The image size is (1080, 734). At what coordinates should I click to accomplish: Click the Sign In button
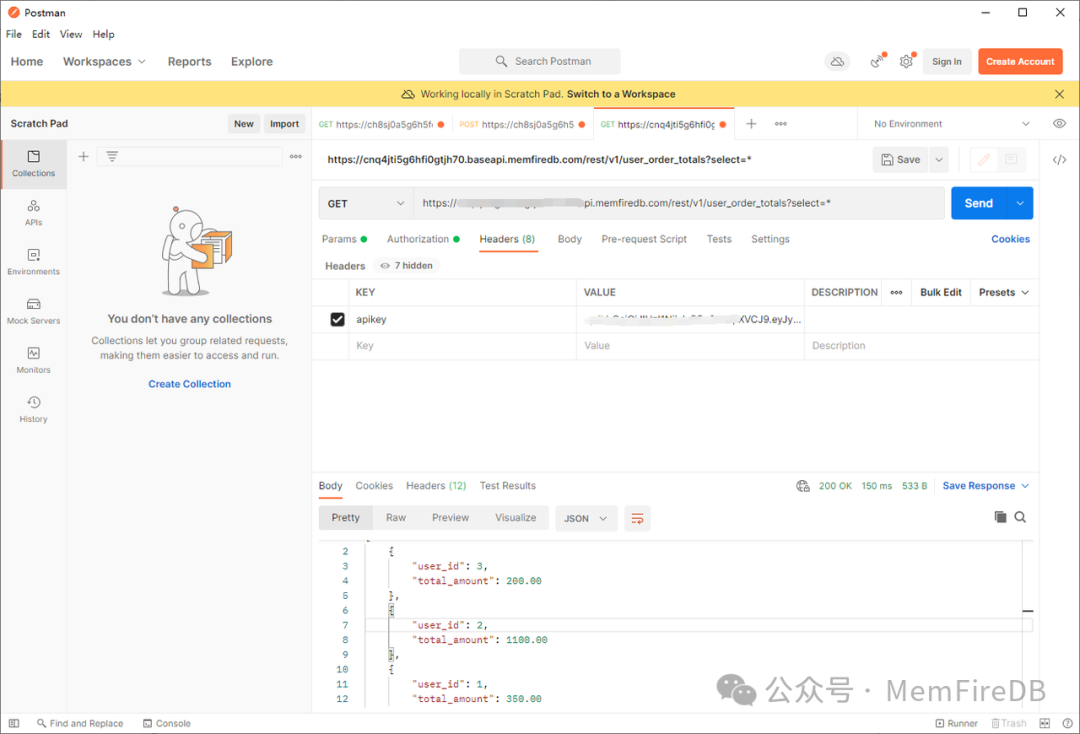coord(947,61)
